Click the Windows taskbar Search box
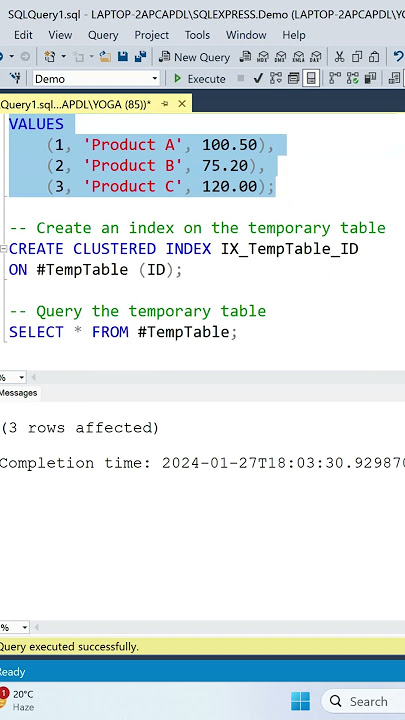Screen dimensions: 405x720 point(363,701)
